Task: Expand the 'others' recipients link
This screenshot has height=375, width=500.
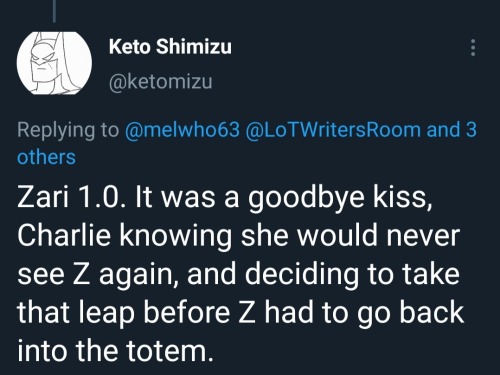Action: click(x=46, y=157)
